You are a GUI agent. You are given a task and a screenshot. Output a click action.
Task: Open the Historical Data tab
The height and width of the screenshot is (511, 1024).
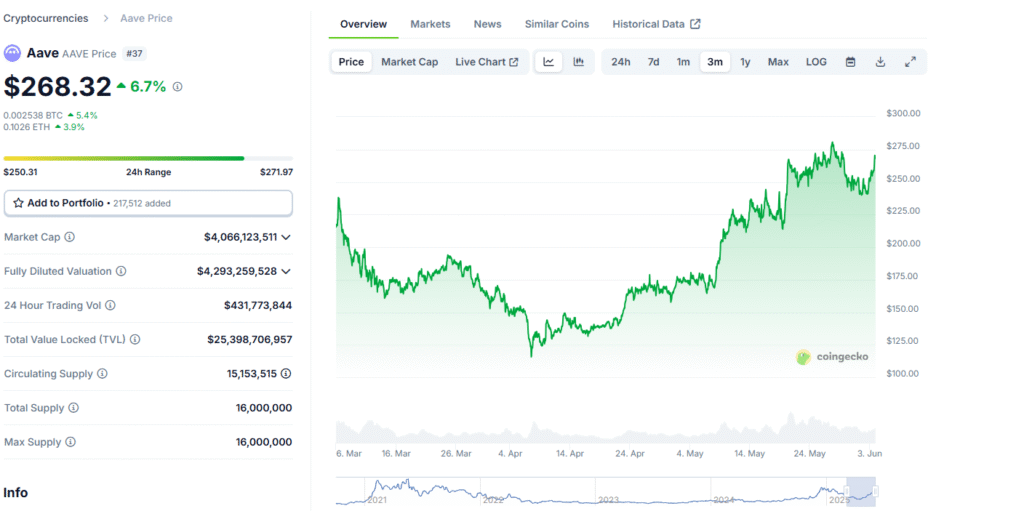pyautogui.click(x=656, y=24)
